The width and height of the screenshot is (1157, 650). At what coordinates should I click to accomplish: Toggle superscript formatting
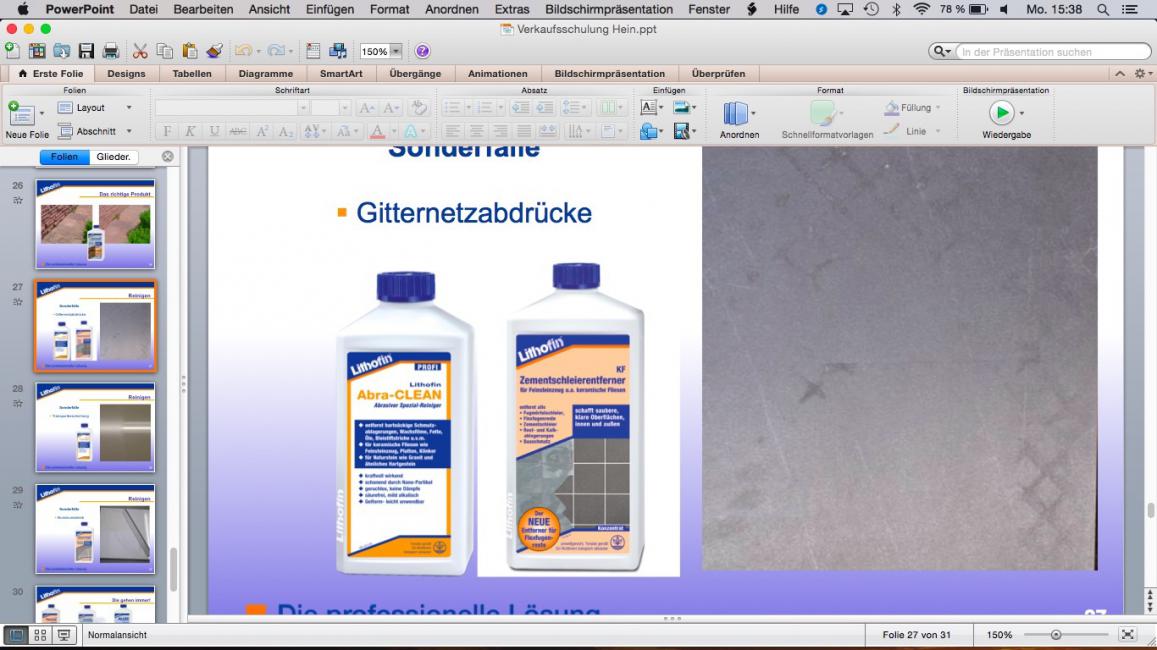click(262, 131)
